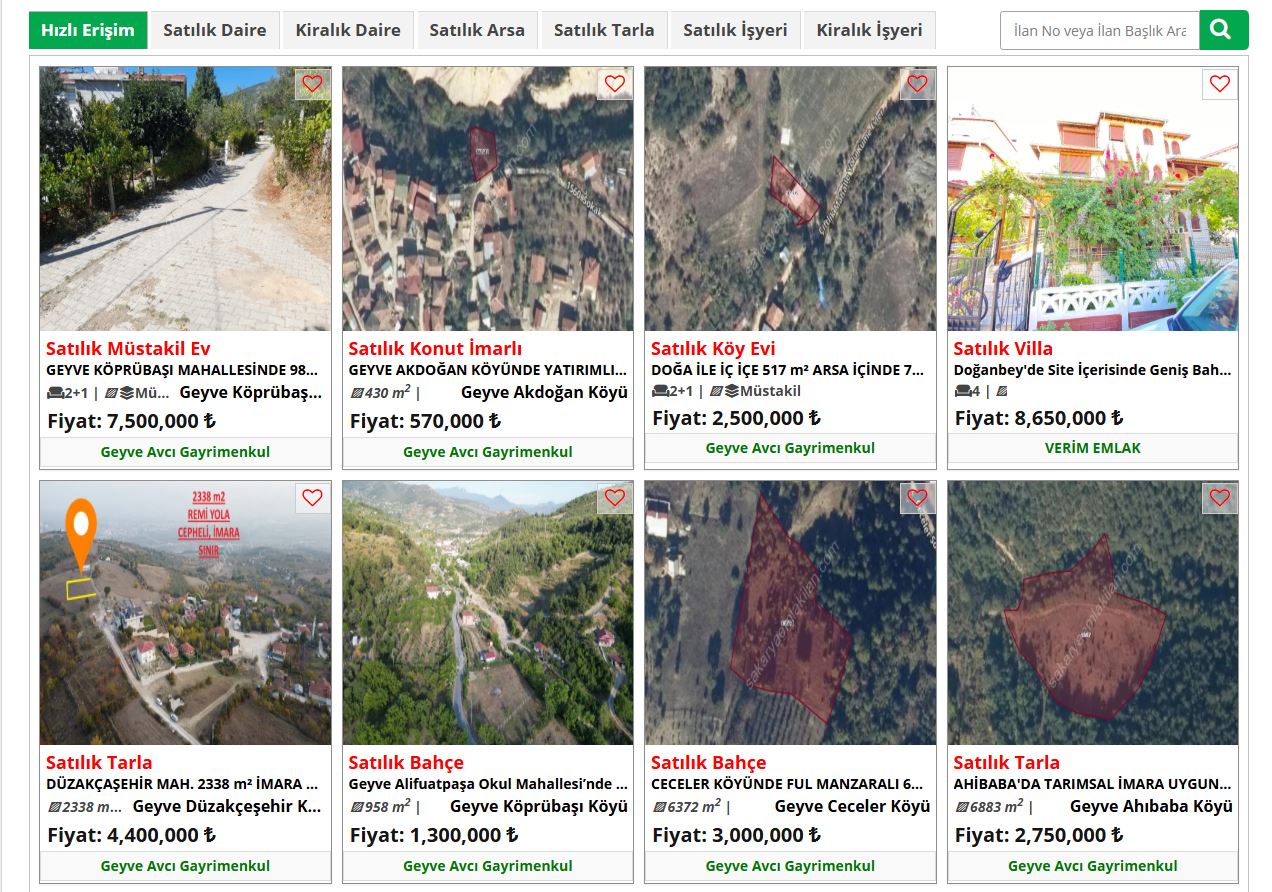The height and width of the screenshot is (892, 1272).
Task: Toggle heart on Satılık Konut İmarlı listing
Action: click(615, 84)
